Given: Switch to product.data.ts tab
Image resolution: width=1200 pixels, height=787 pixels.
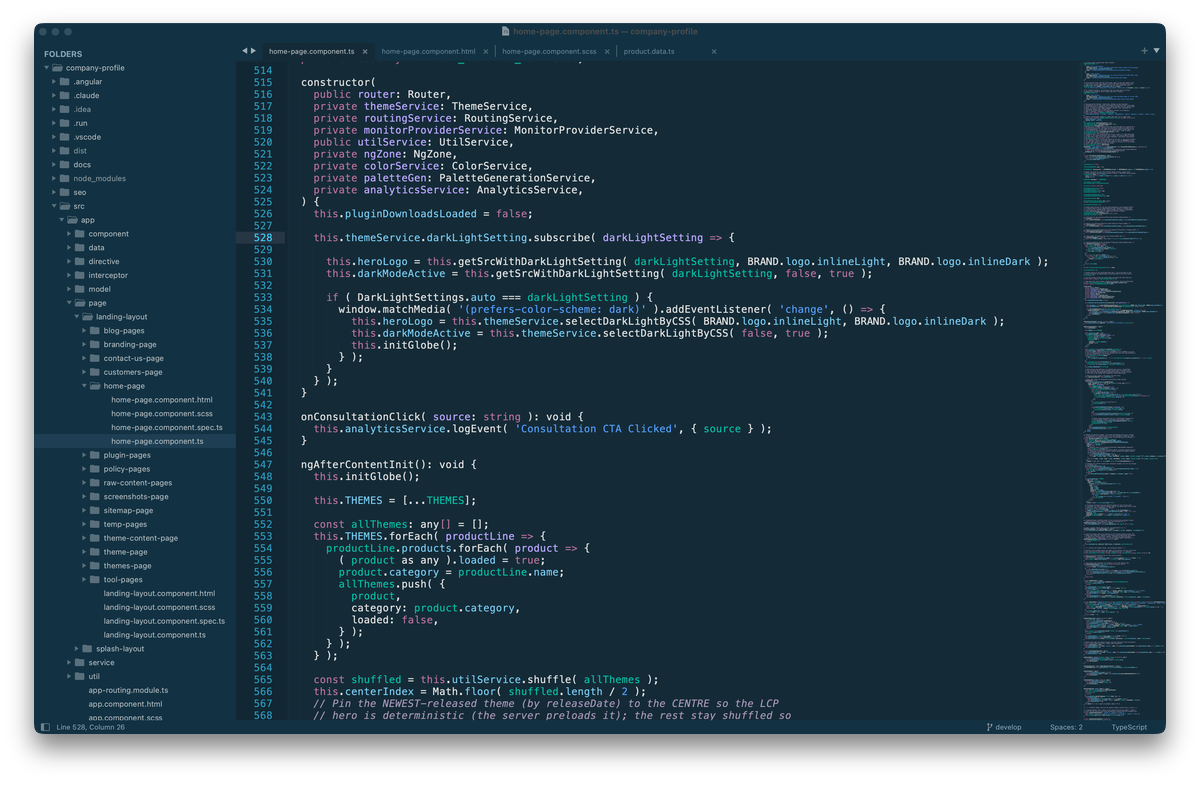Looking at the screenshot, I should tap(649, 51).
